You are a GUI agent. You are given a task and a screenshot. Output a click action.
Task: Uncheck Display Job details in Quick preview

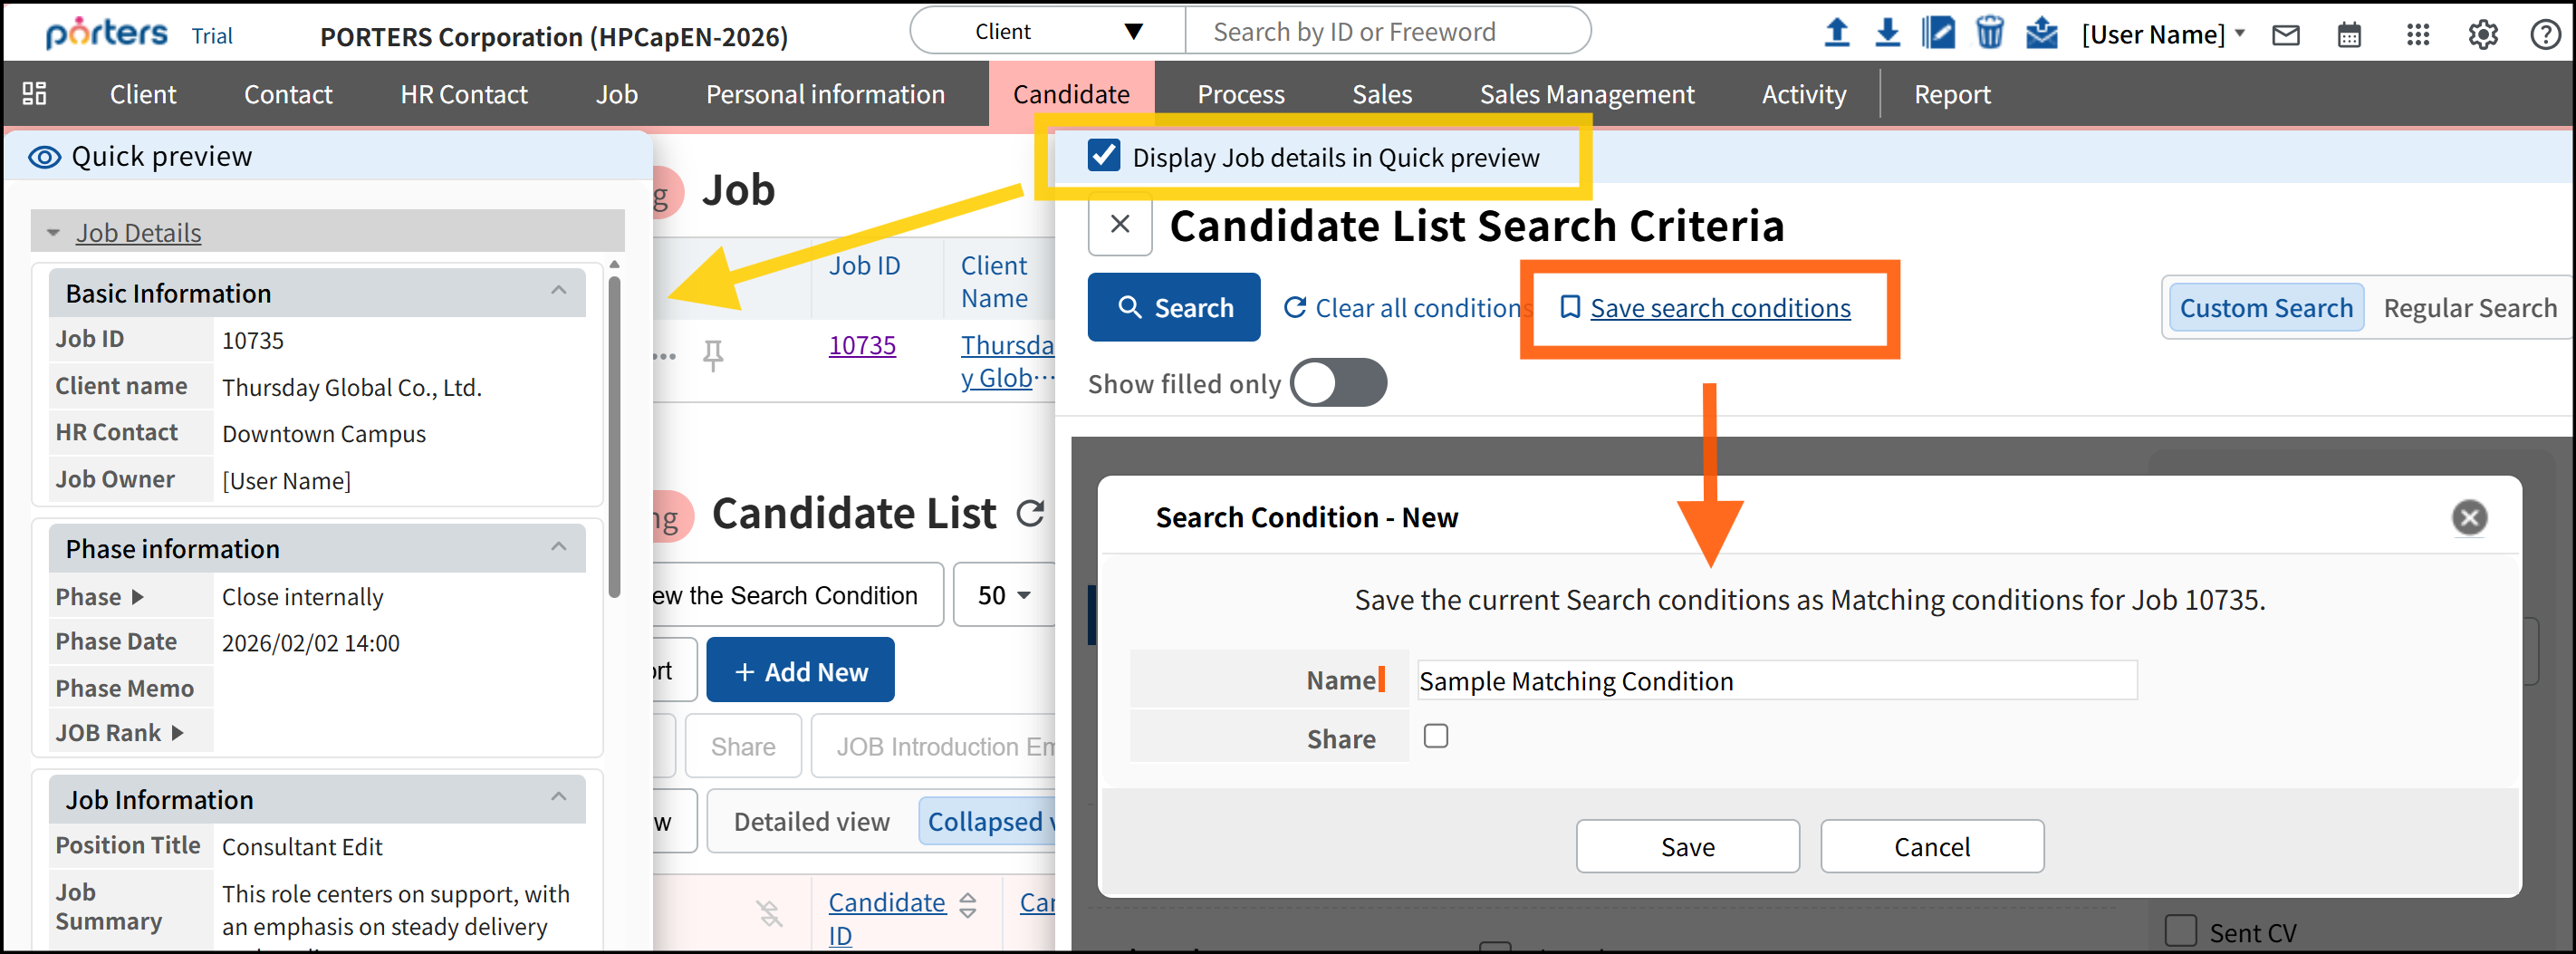[1104, 157]
